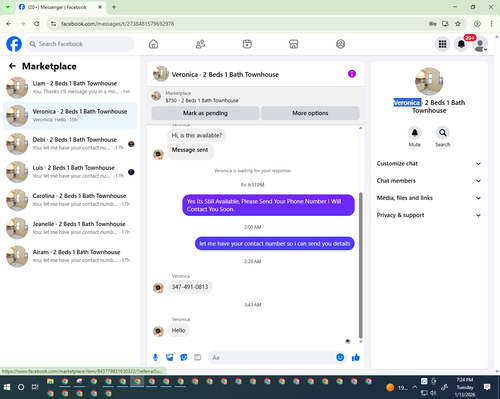Click the chat header title Veronica
Image resolution: width=500 pixels, height=399 pixels.
click(225, 74)
